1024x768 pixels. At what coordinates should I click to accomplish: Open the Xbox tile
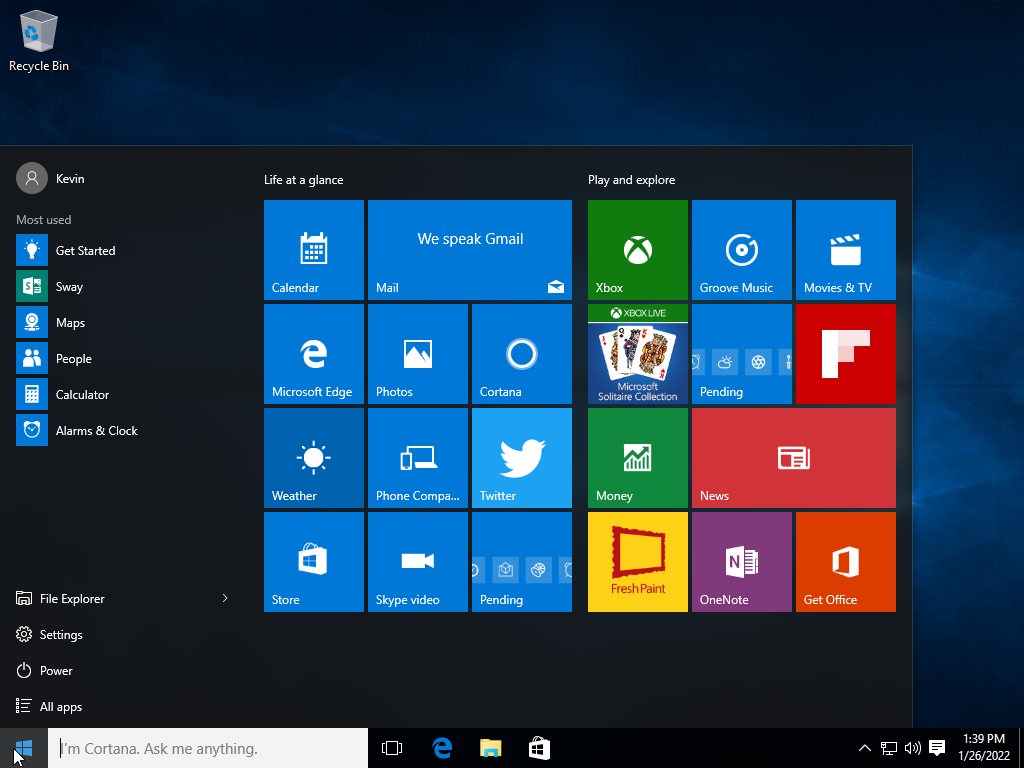coord(638,250)
